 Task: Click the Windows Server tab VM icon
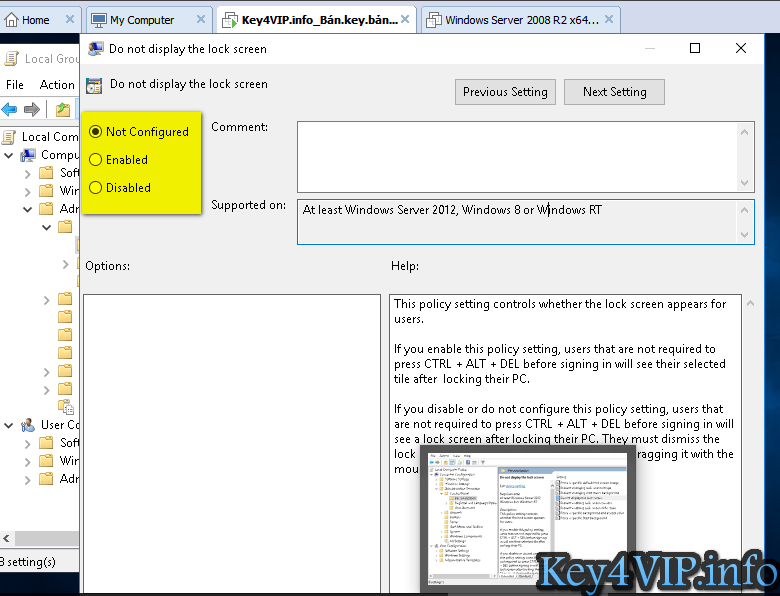click(434, 20)
